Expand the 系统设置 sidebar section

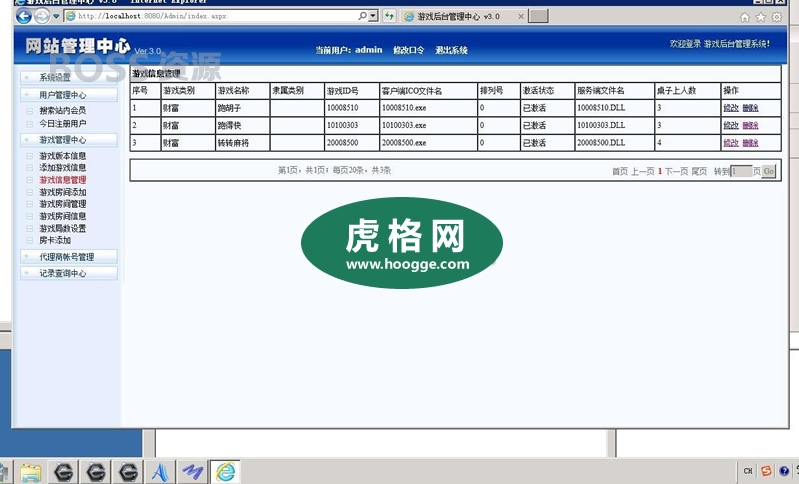tap(69, 77)
